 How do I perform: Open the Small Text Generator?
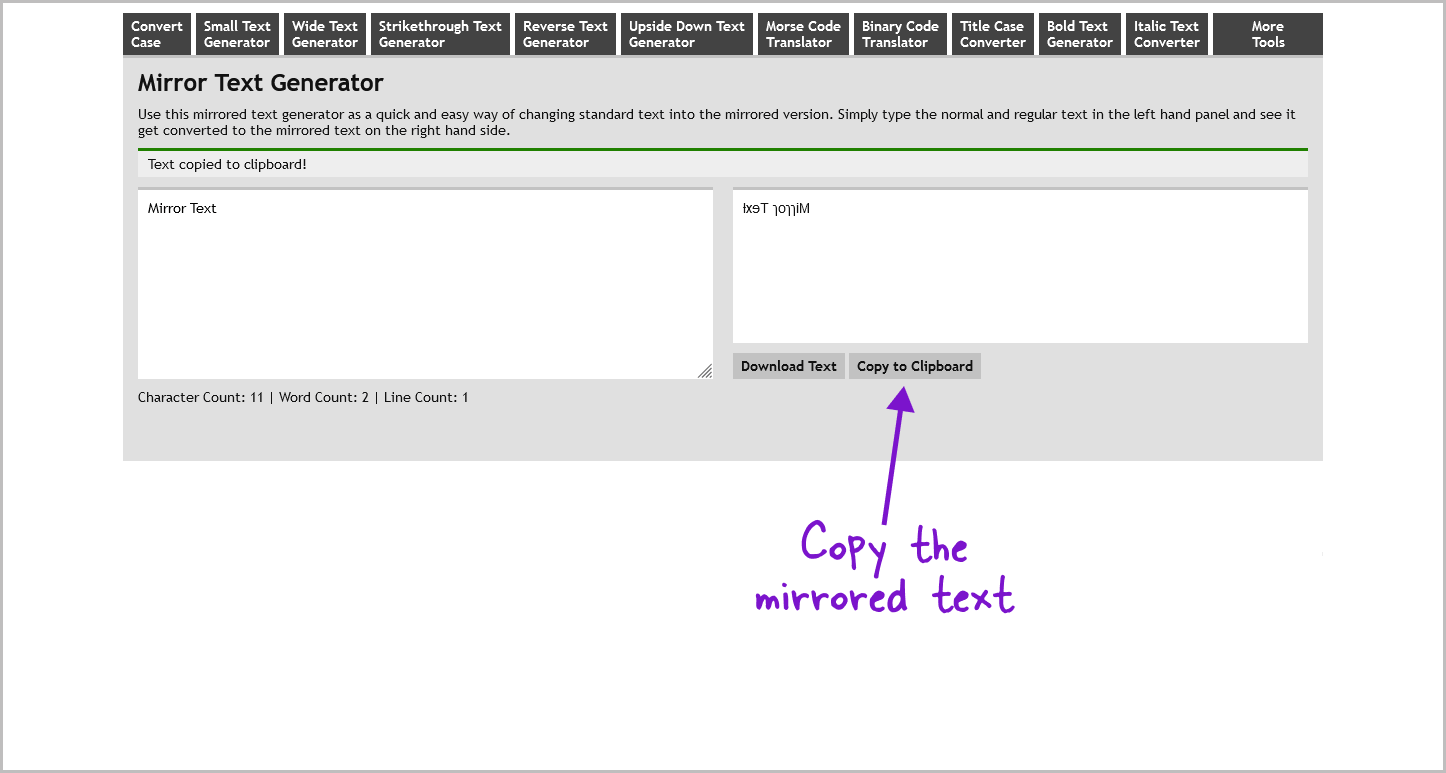(236, 34)
